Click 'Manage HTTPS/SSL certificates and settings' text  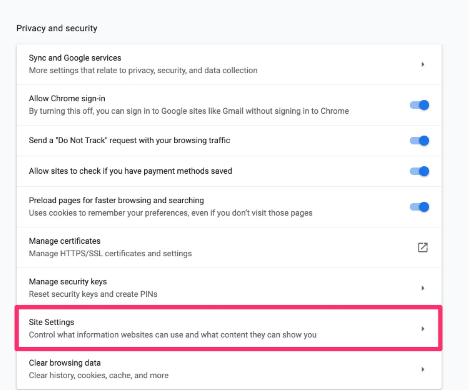click(x=110, y=253)
